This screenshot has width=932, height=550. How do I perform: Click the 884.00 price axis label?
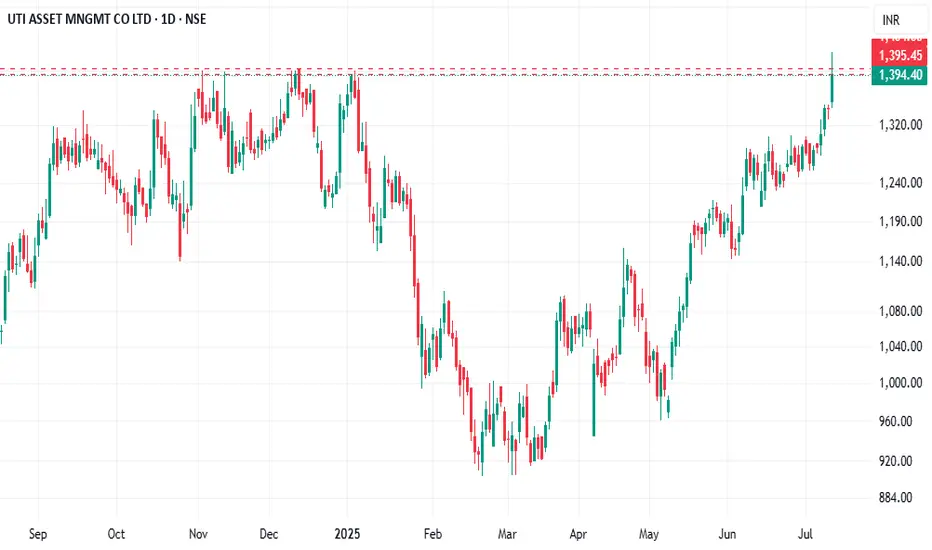(x=898, y=497)
